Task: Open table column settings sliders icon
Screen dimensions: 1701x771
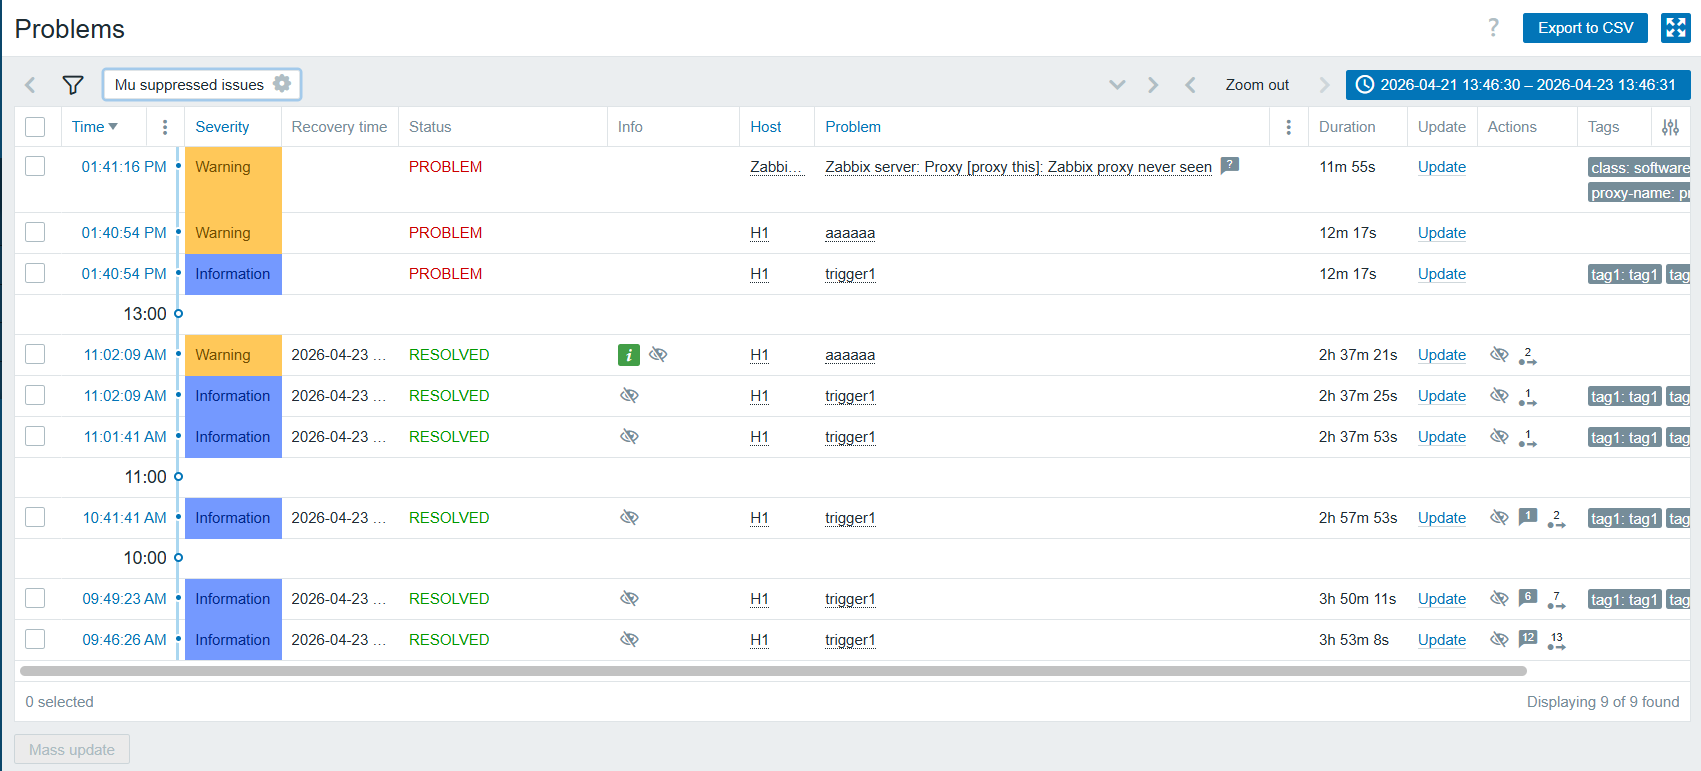Action: tap(1670, 127)
